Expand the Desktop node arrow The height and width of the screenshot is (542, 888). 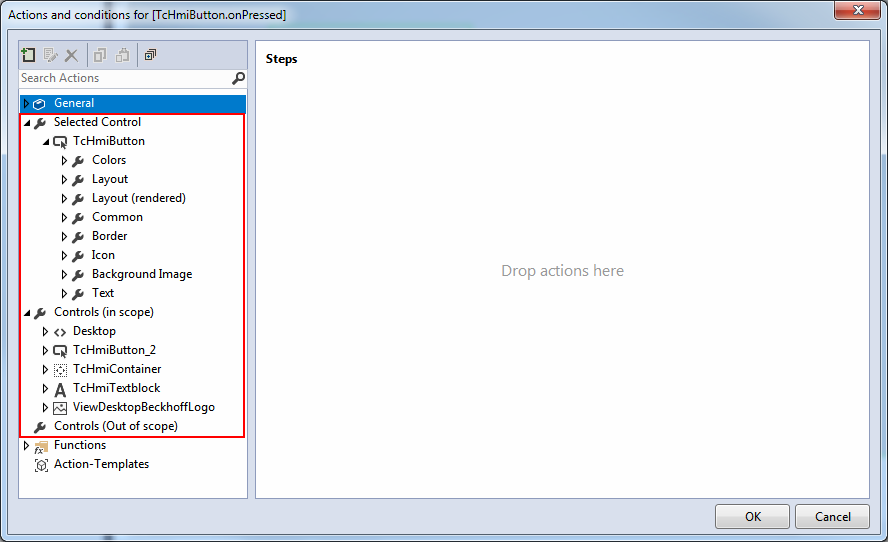pyautogui.click(x=45, y=331)
